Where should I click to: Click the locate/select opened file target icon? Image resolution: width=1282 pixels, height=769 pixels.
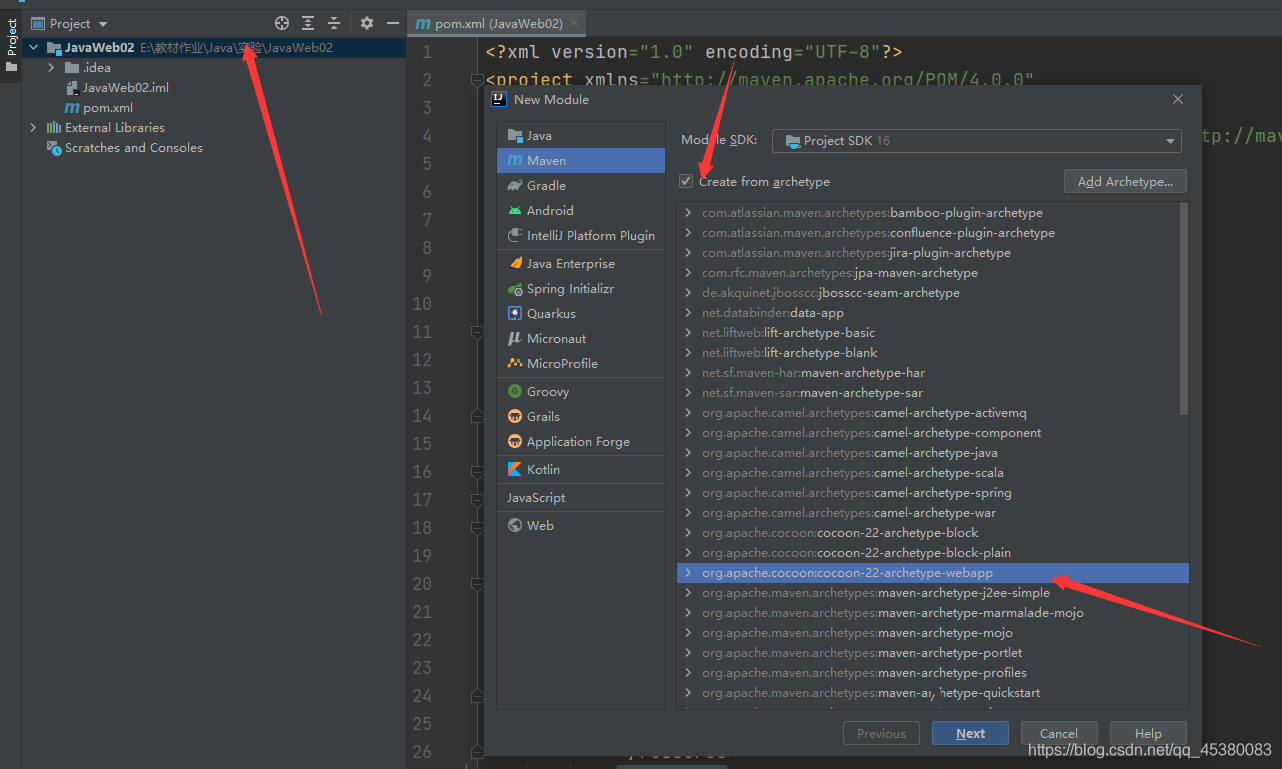282,23
